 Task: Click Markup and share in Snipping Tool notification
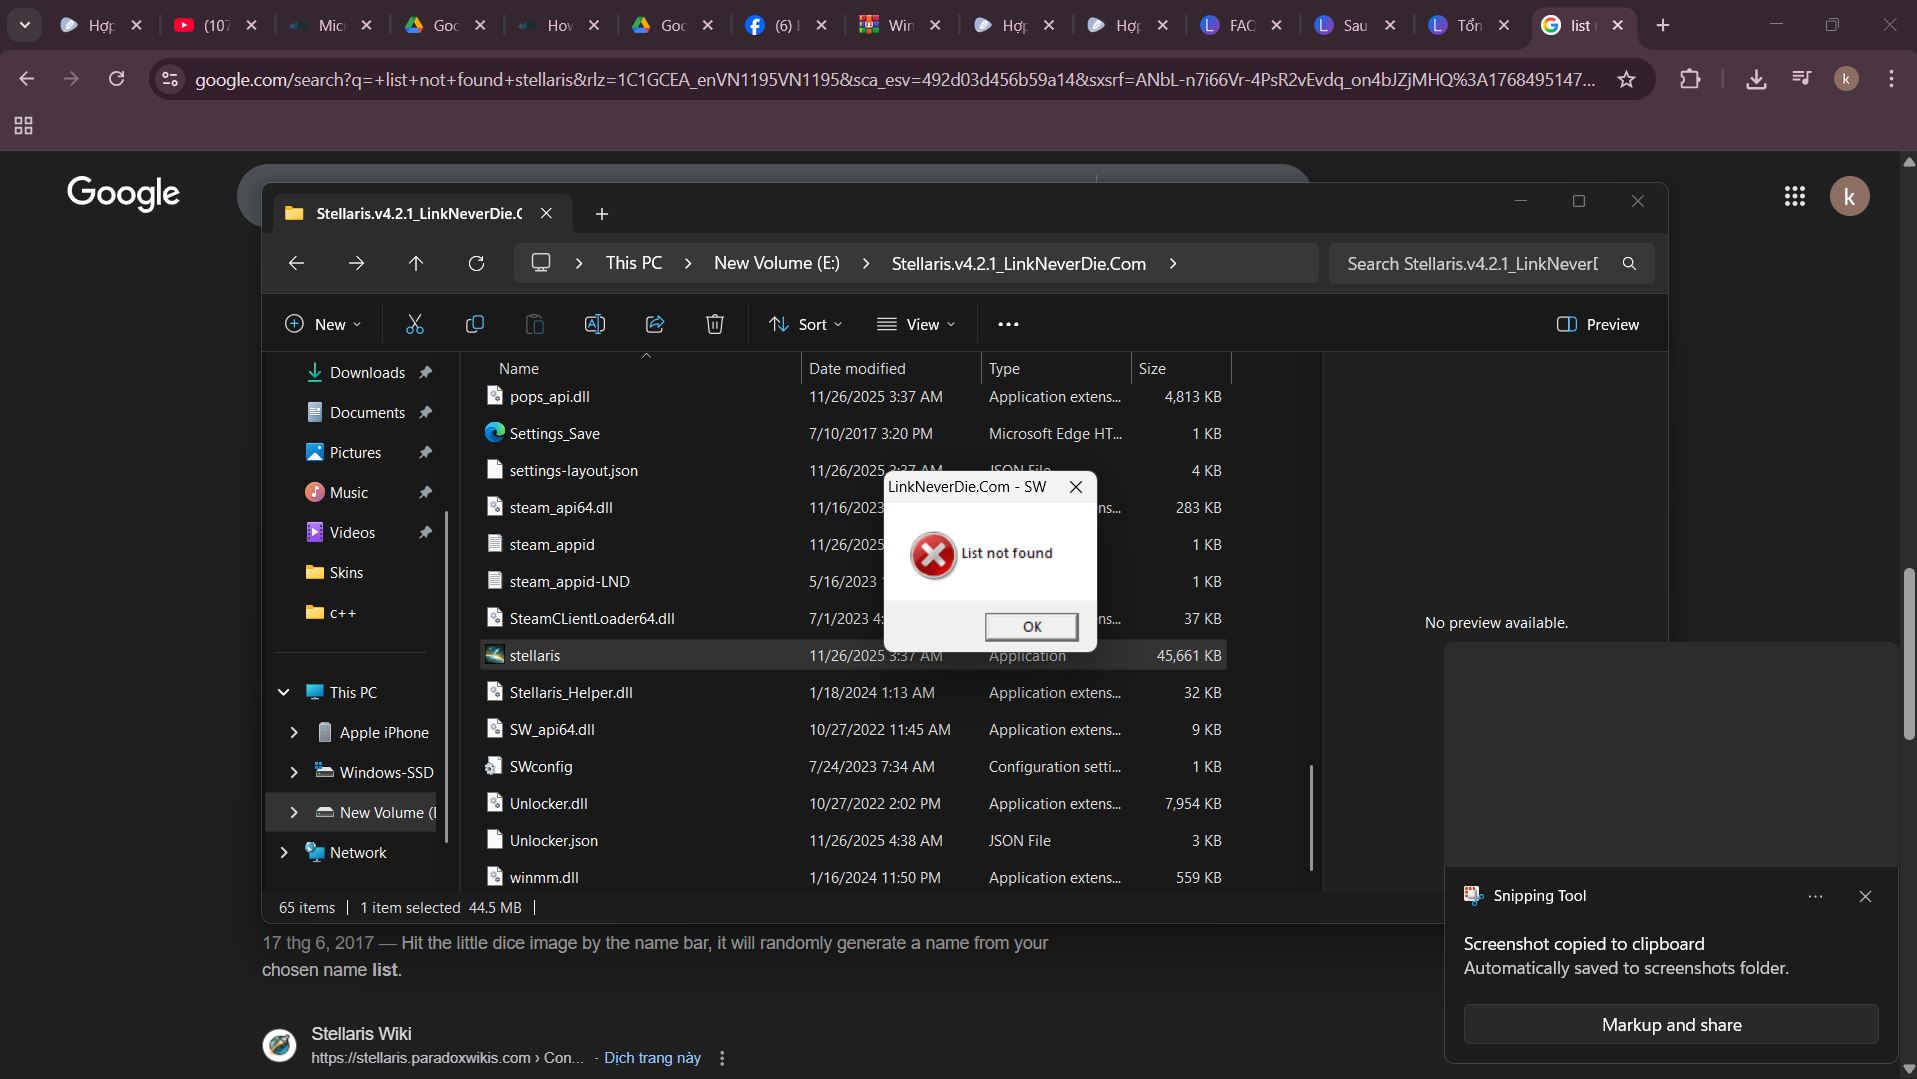[x=1671, y=1024]
